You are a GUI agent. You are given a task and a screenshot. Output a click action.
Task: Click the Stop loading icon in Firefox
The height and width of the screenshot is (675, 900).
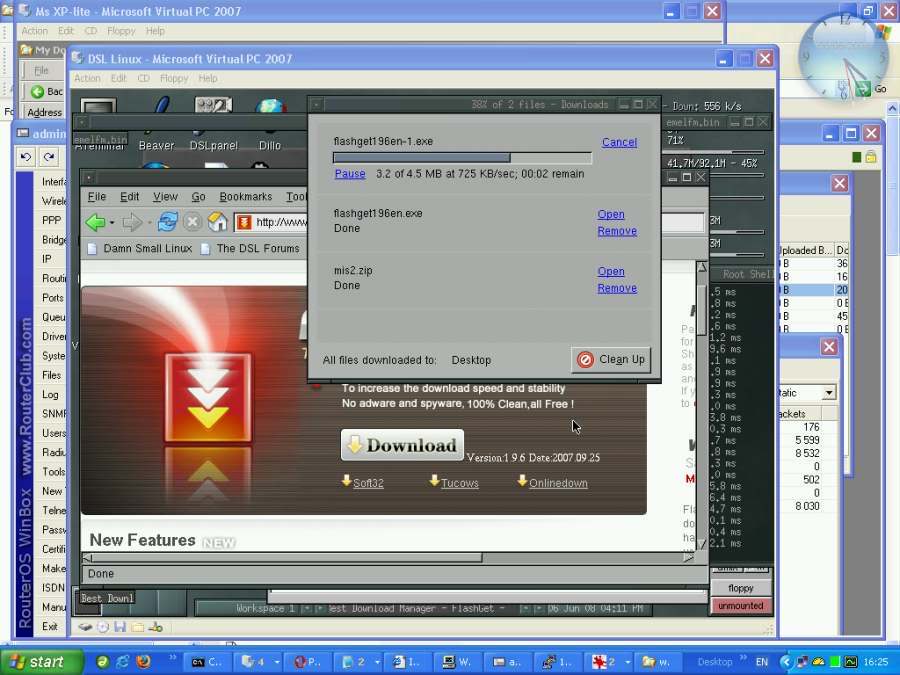191,222
